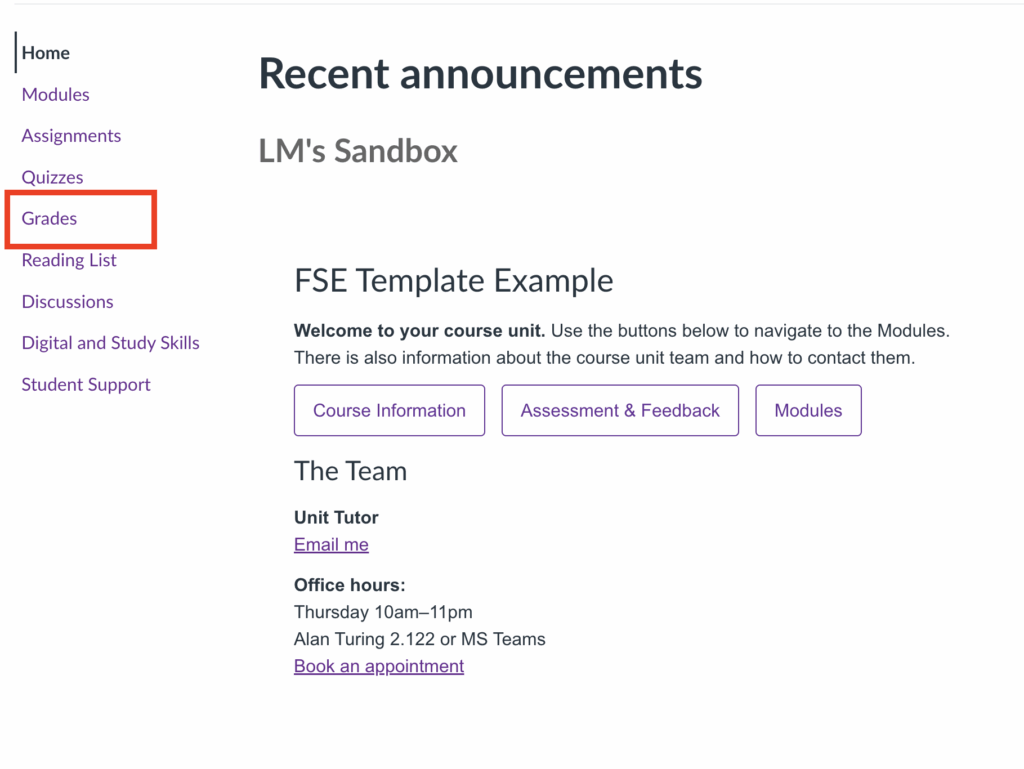Go to Home in the course navigation
Screen dimensions: 1024x769
point(46,53)
